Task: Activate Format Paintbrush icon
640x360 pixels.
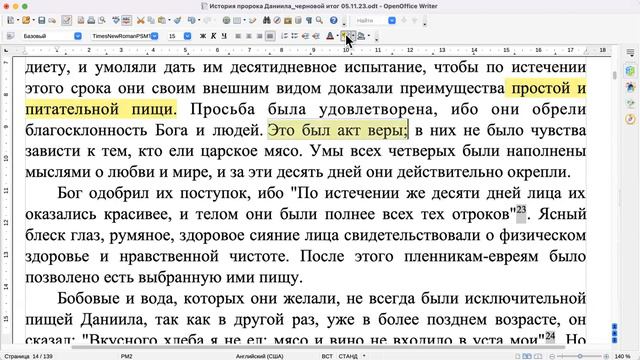Action: (x=178, y=20)
